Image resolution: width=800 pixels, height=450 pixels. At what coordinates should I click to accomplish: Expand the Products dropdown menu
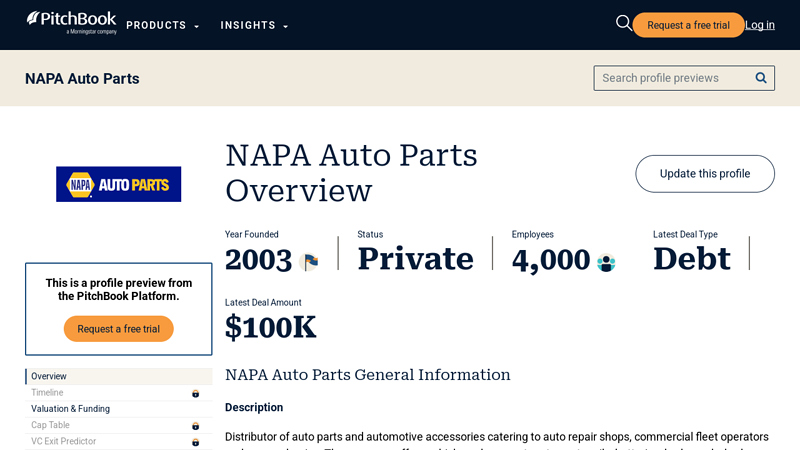pos(162,26)
